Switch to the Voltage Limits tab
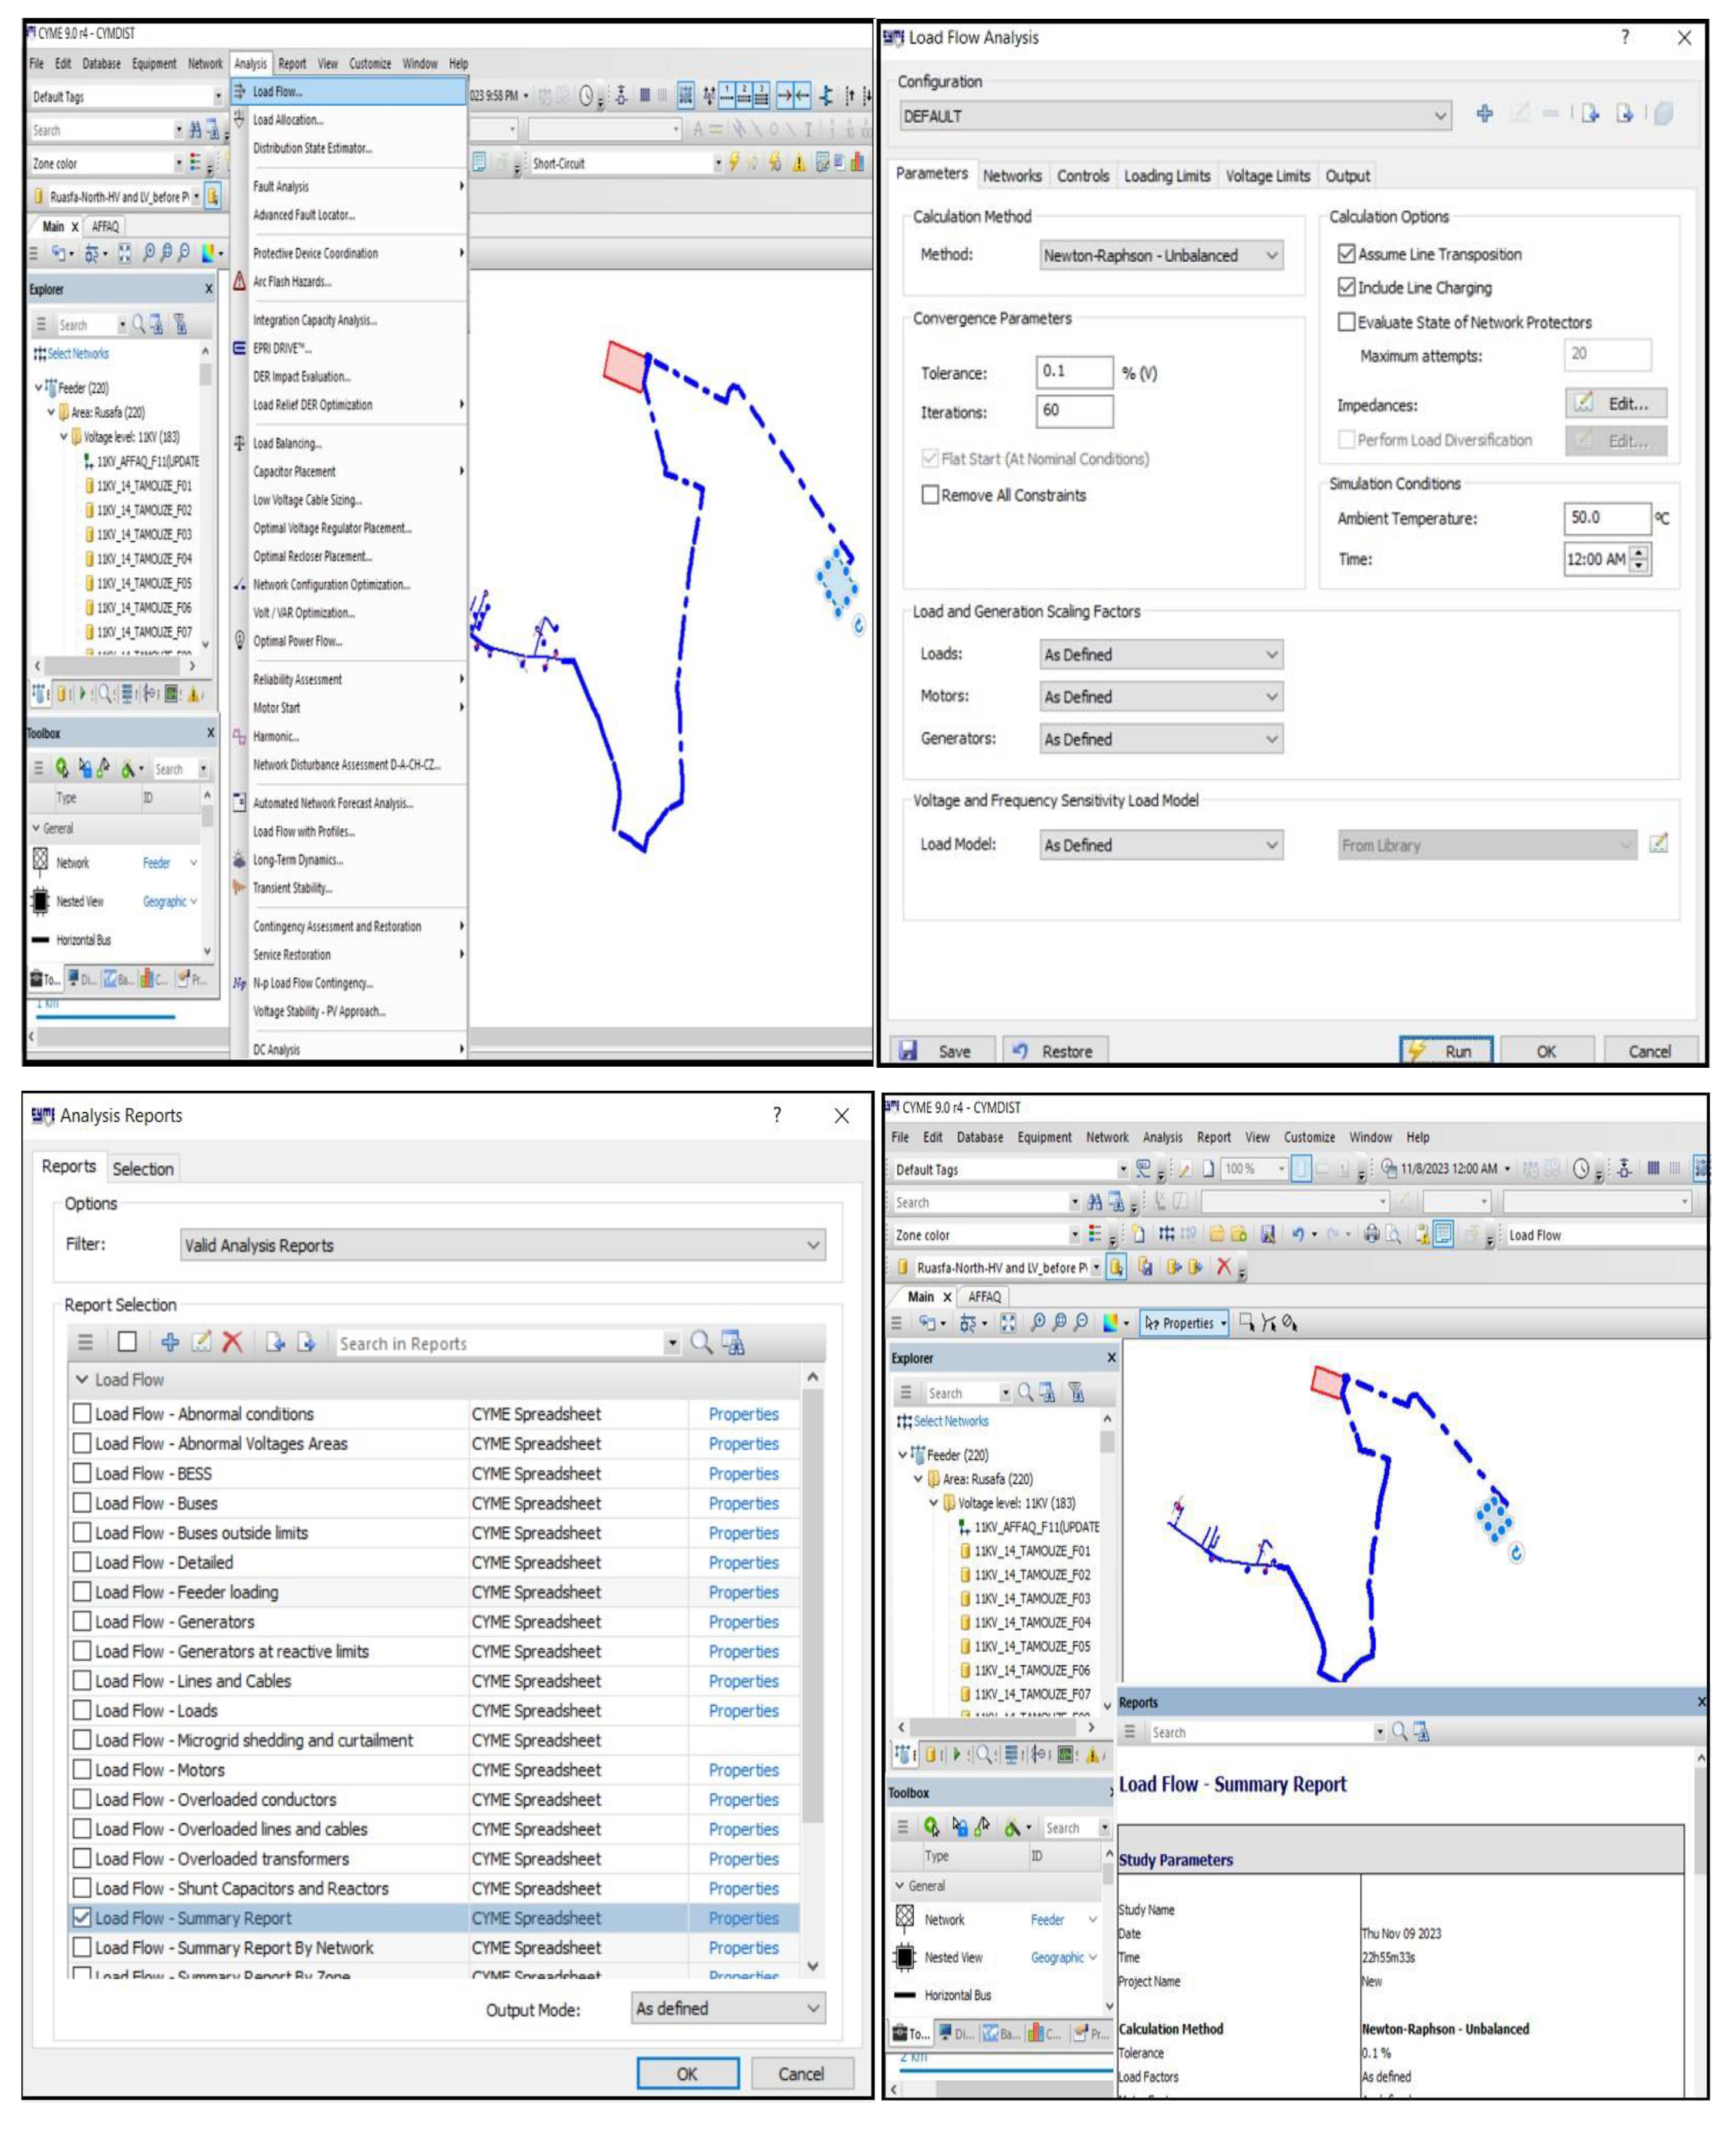The image size is (1736, 2132). 1267,176
